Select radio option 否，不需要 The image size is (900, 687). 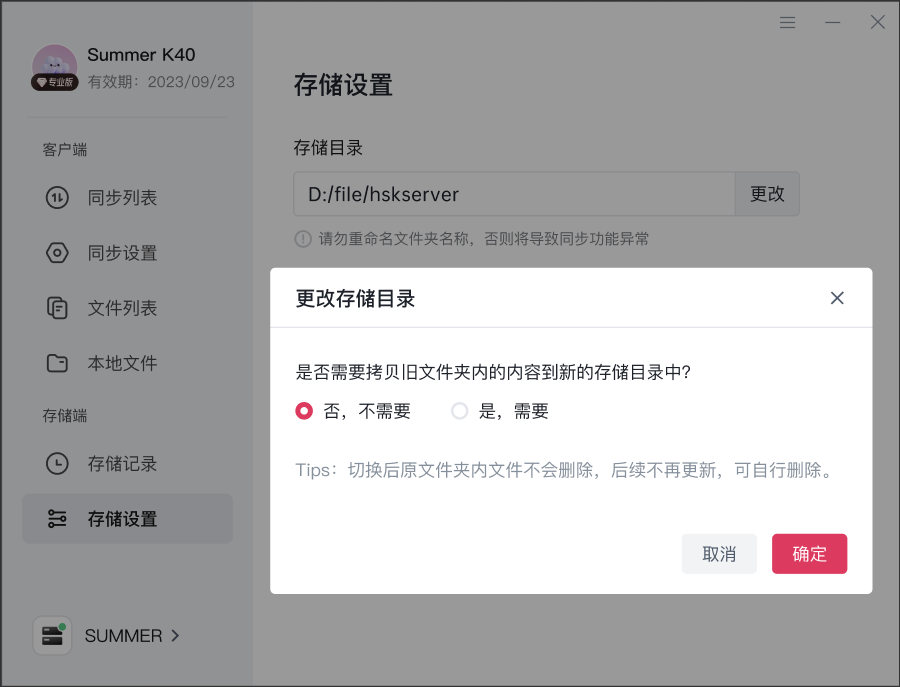304,411
